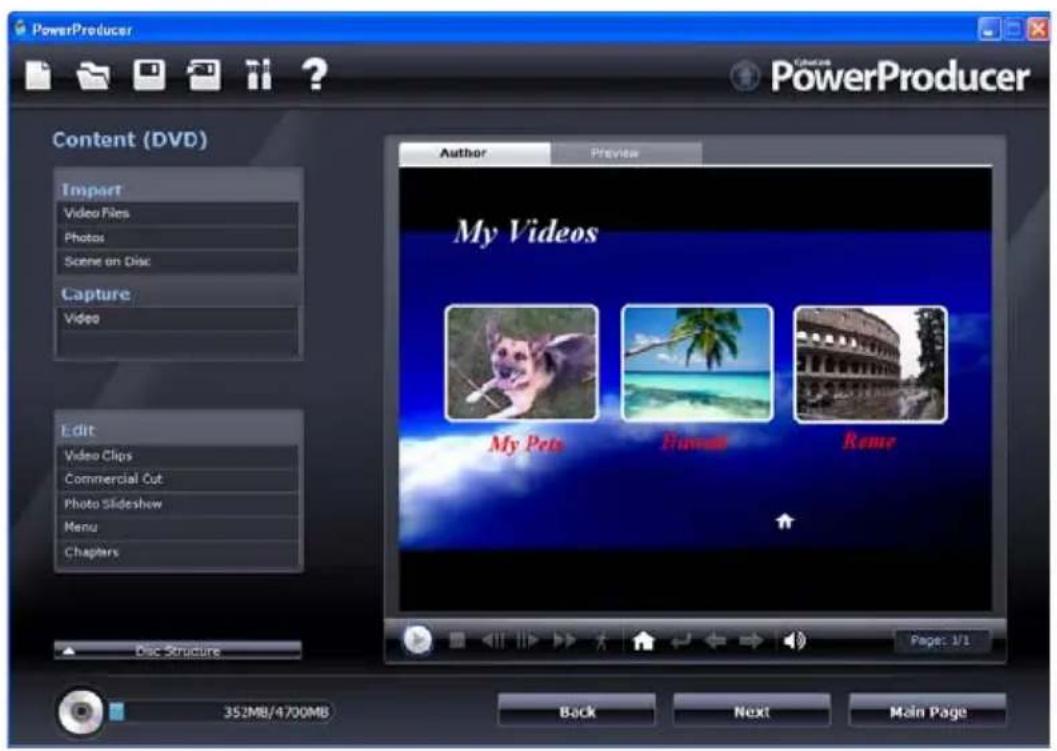Screen dimensions: 1057x751
Task: Click the My Videos menu title
Action: click(x=526, y=233)
